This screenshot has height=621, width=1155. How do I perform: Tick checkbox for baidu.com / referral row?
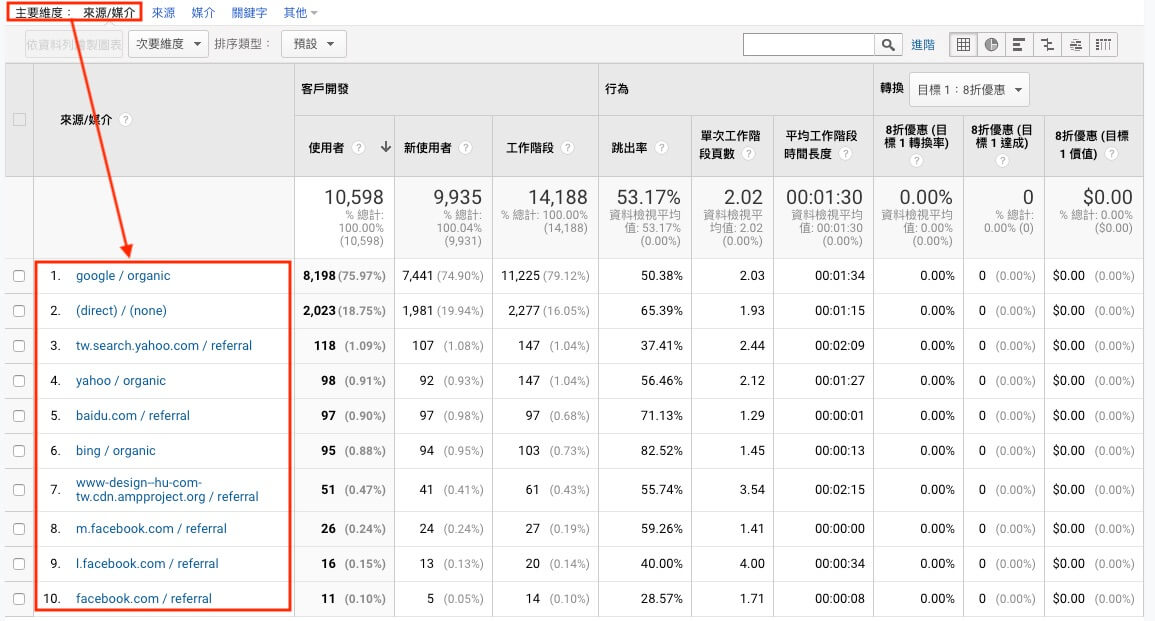click(x=19, y=416)
